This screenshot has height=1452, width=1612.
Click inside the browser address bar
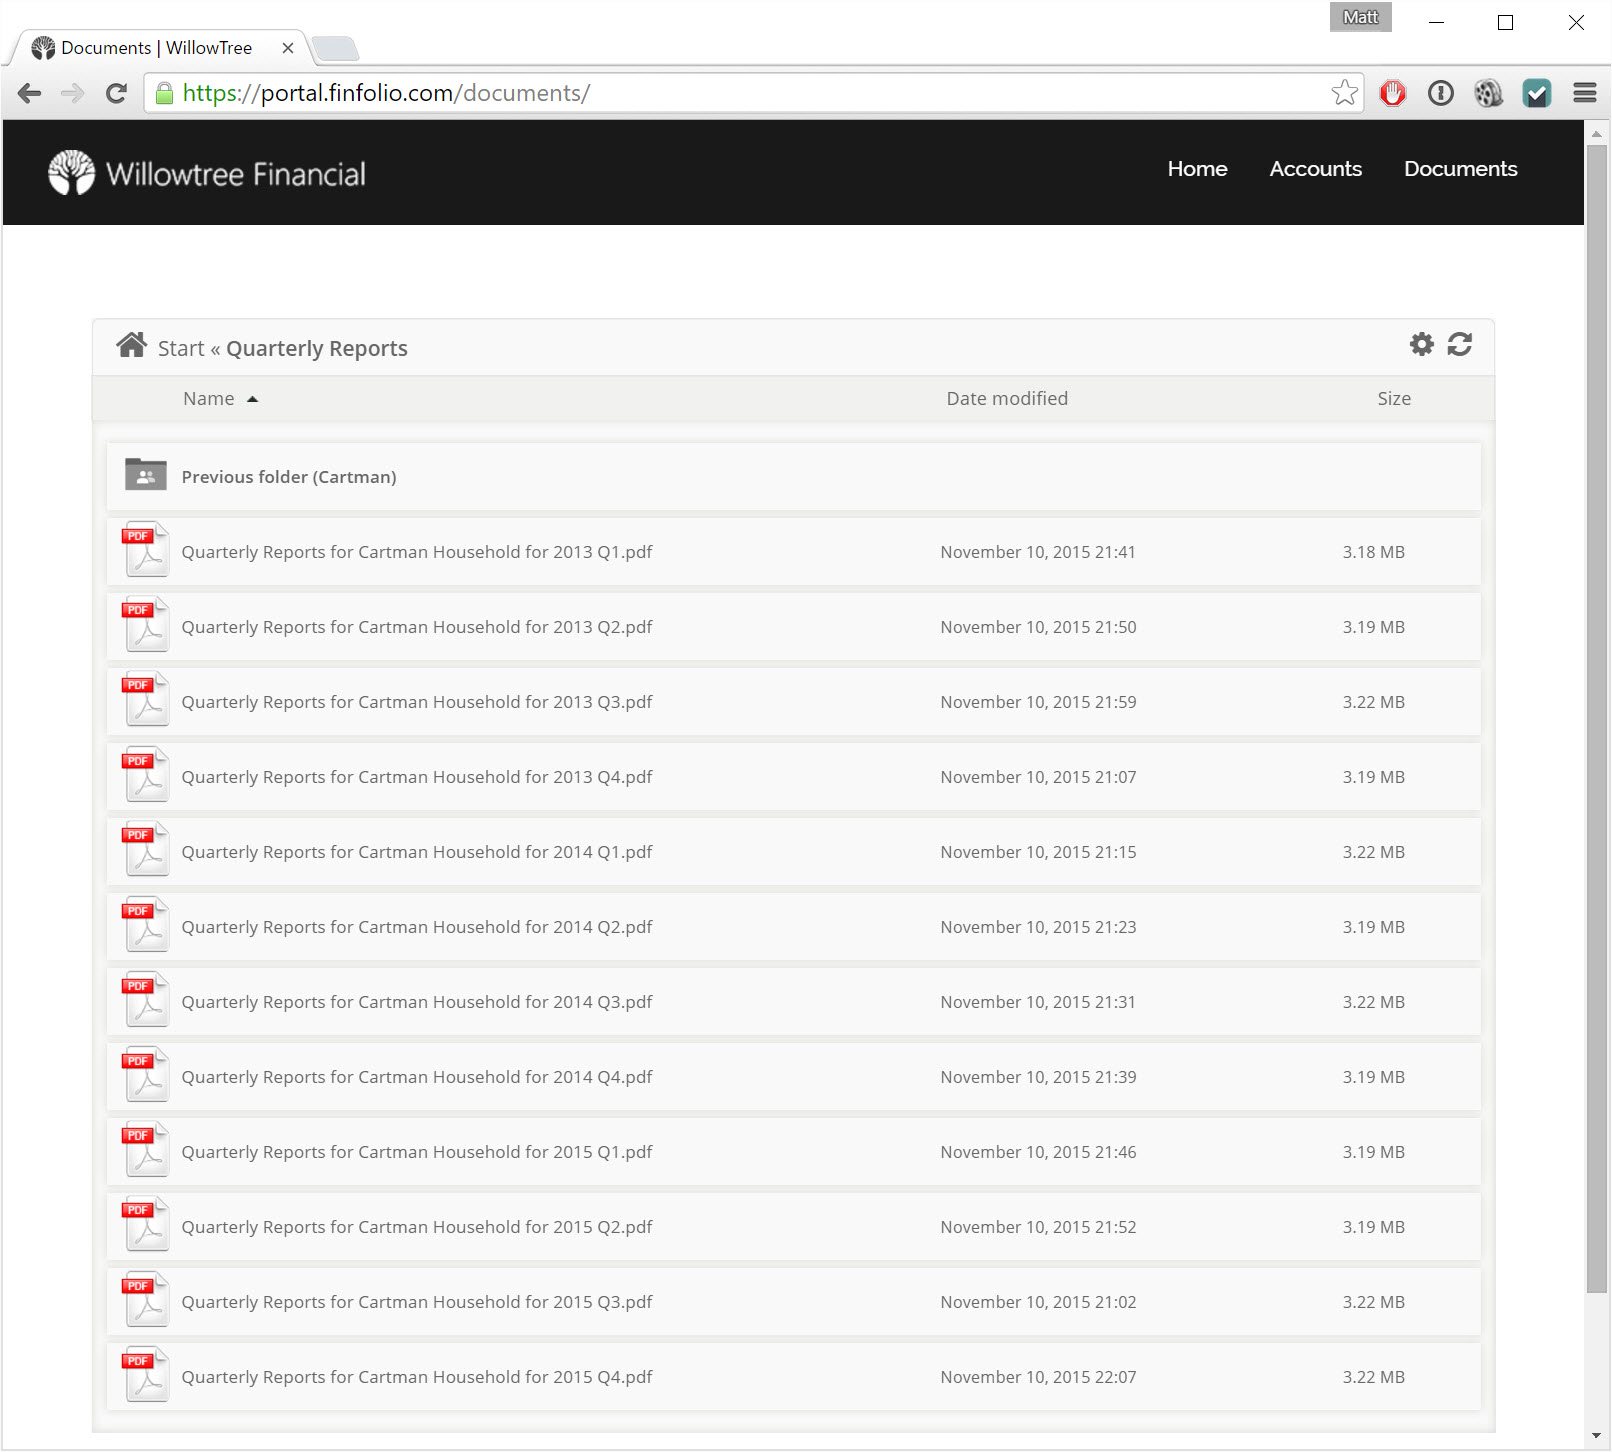click(x=700, y=92)
